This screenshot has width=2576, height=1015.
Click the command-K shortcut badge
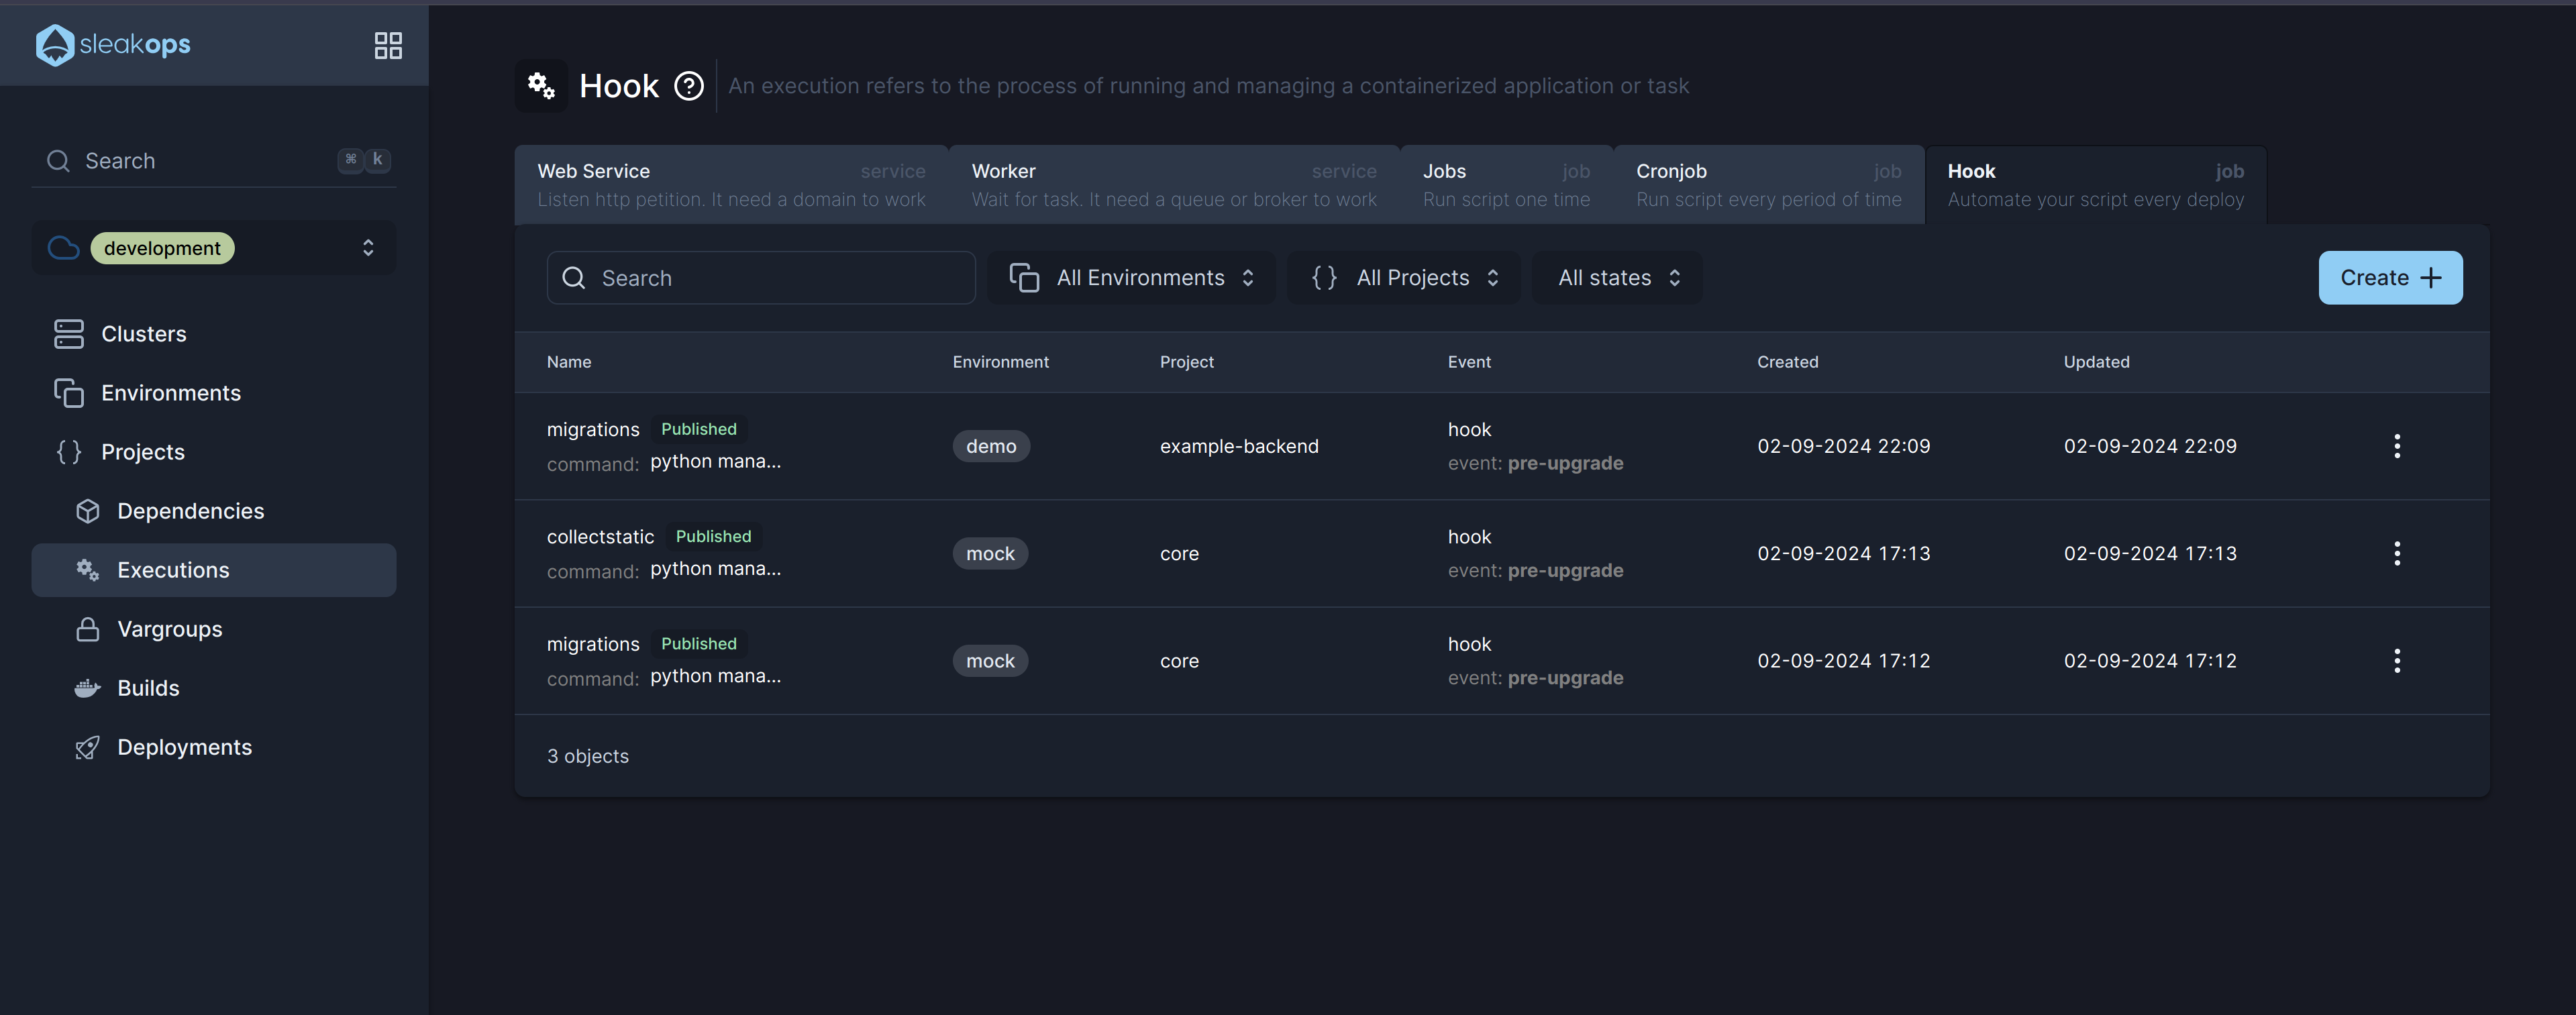[364, 160]
